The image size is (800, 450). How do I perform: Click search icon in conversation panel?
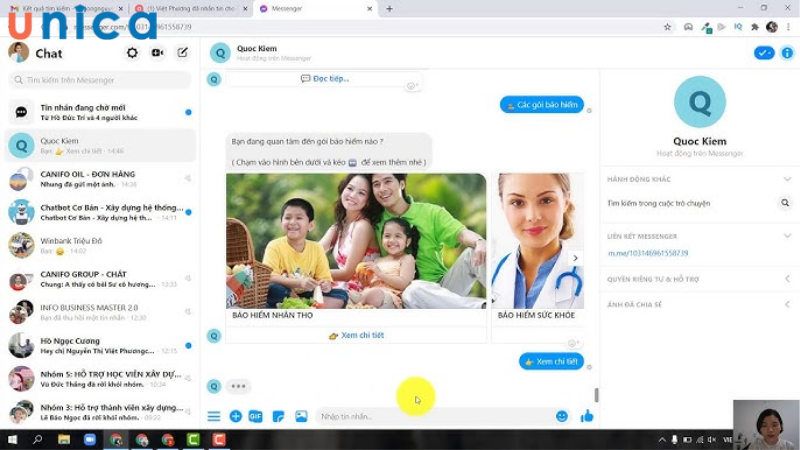pyautogui.click(x=785, y=203)
